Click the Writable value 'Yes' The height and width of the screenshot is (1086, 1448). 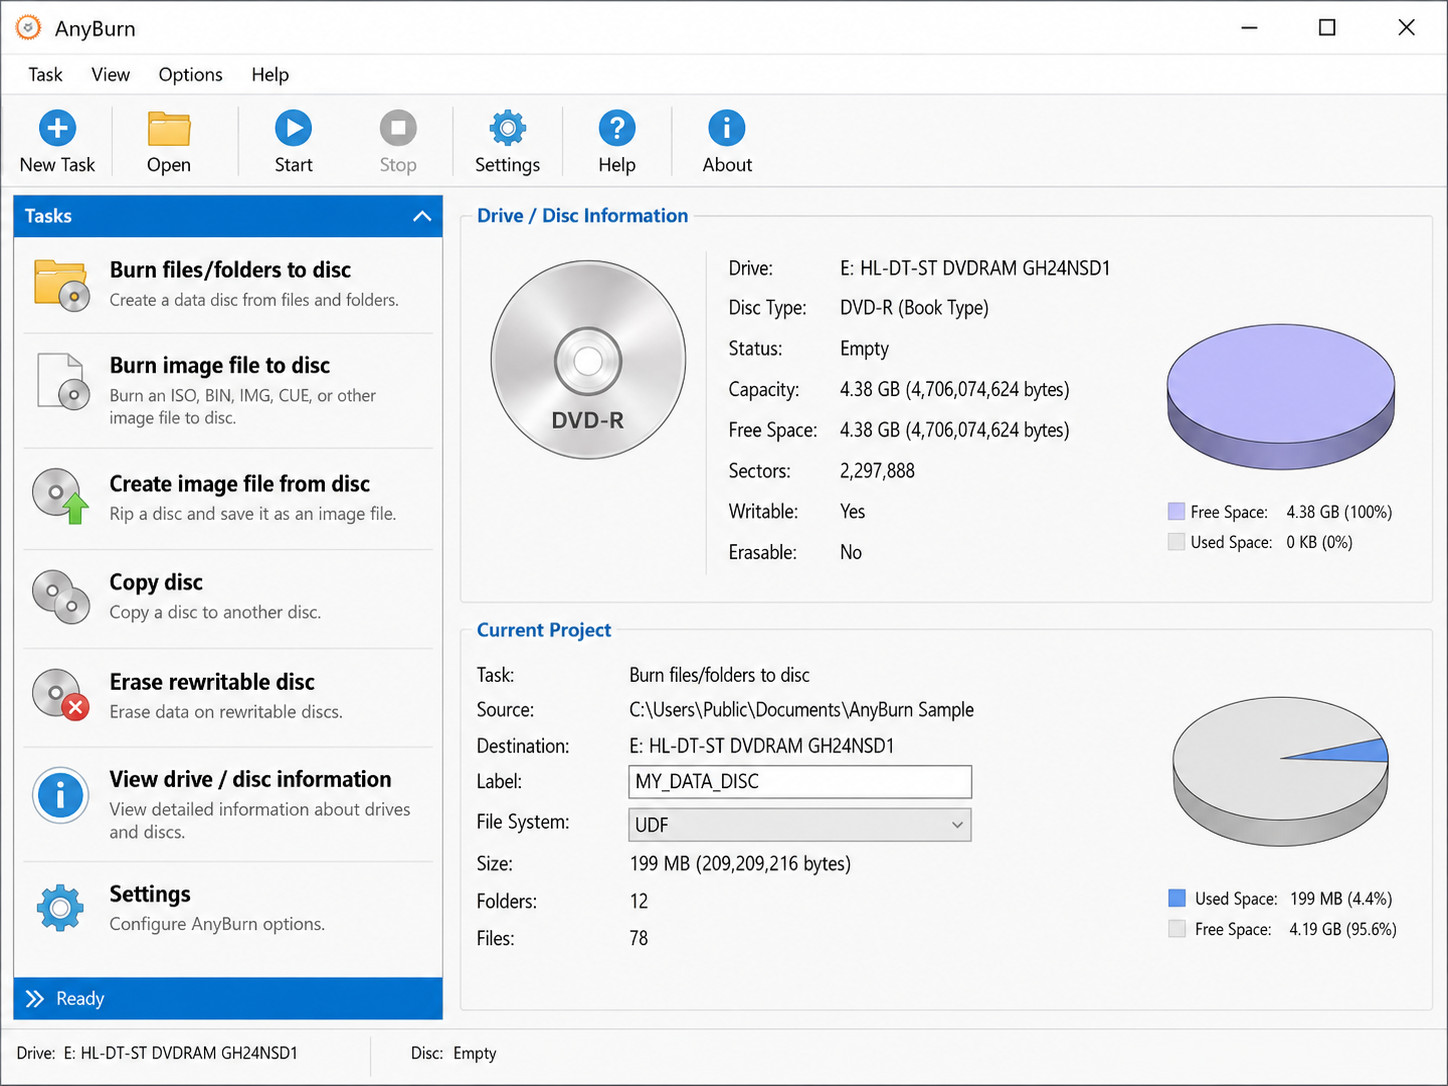pos(853,512)
